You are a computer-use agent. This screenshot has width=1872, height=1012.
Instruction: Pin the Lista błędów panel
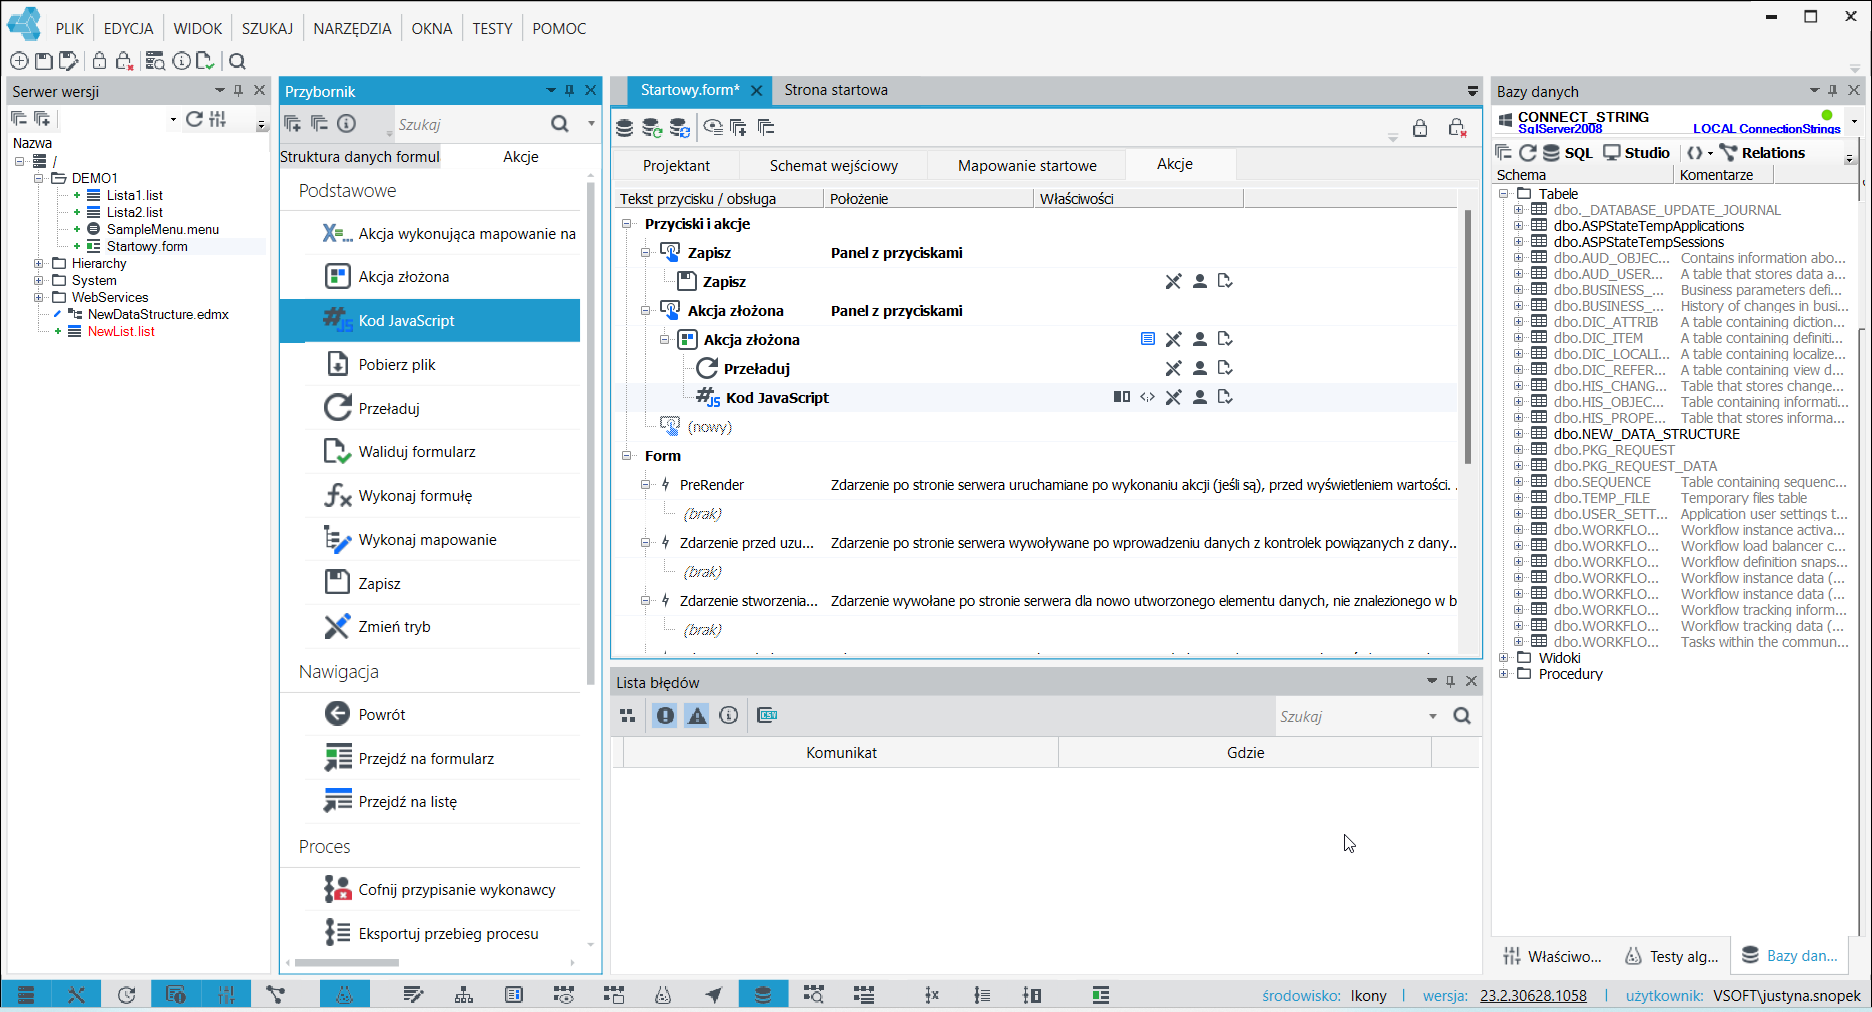click(x=1450, y=682)
